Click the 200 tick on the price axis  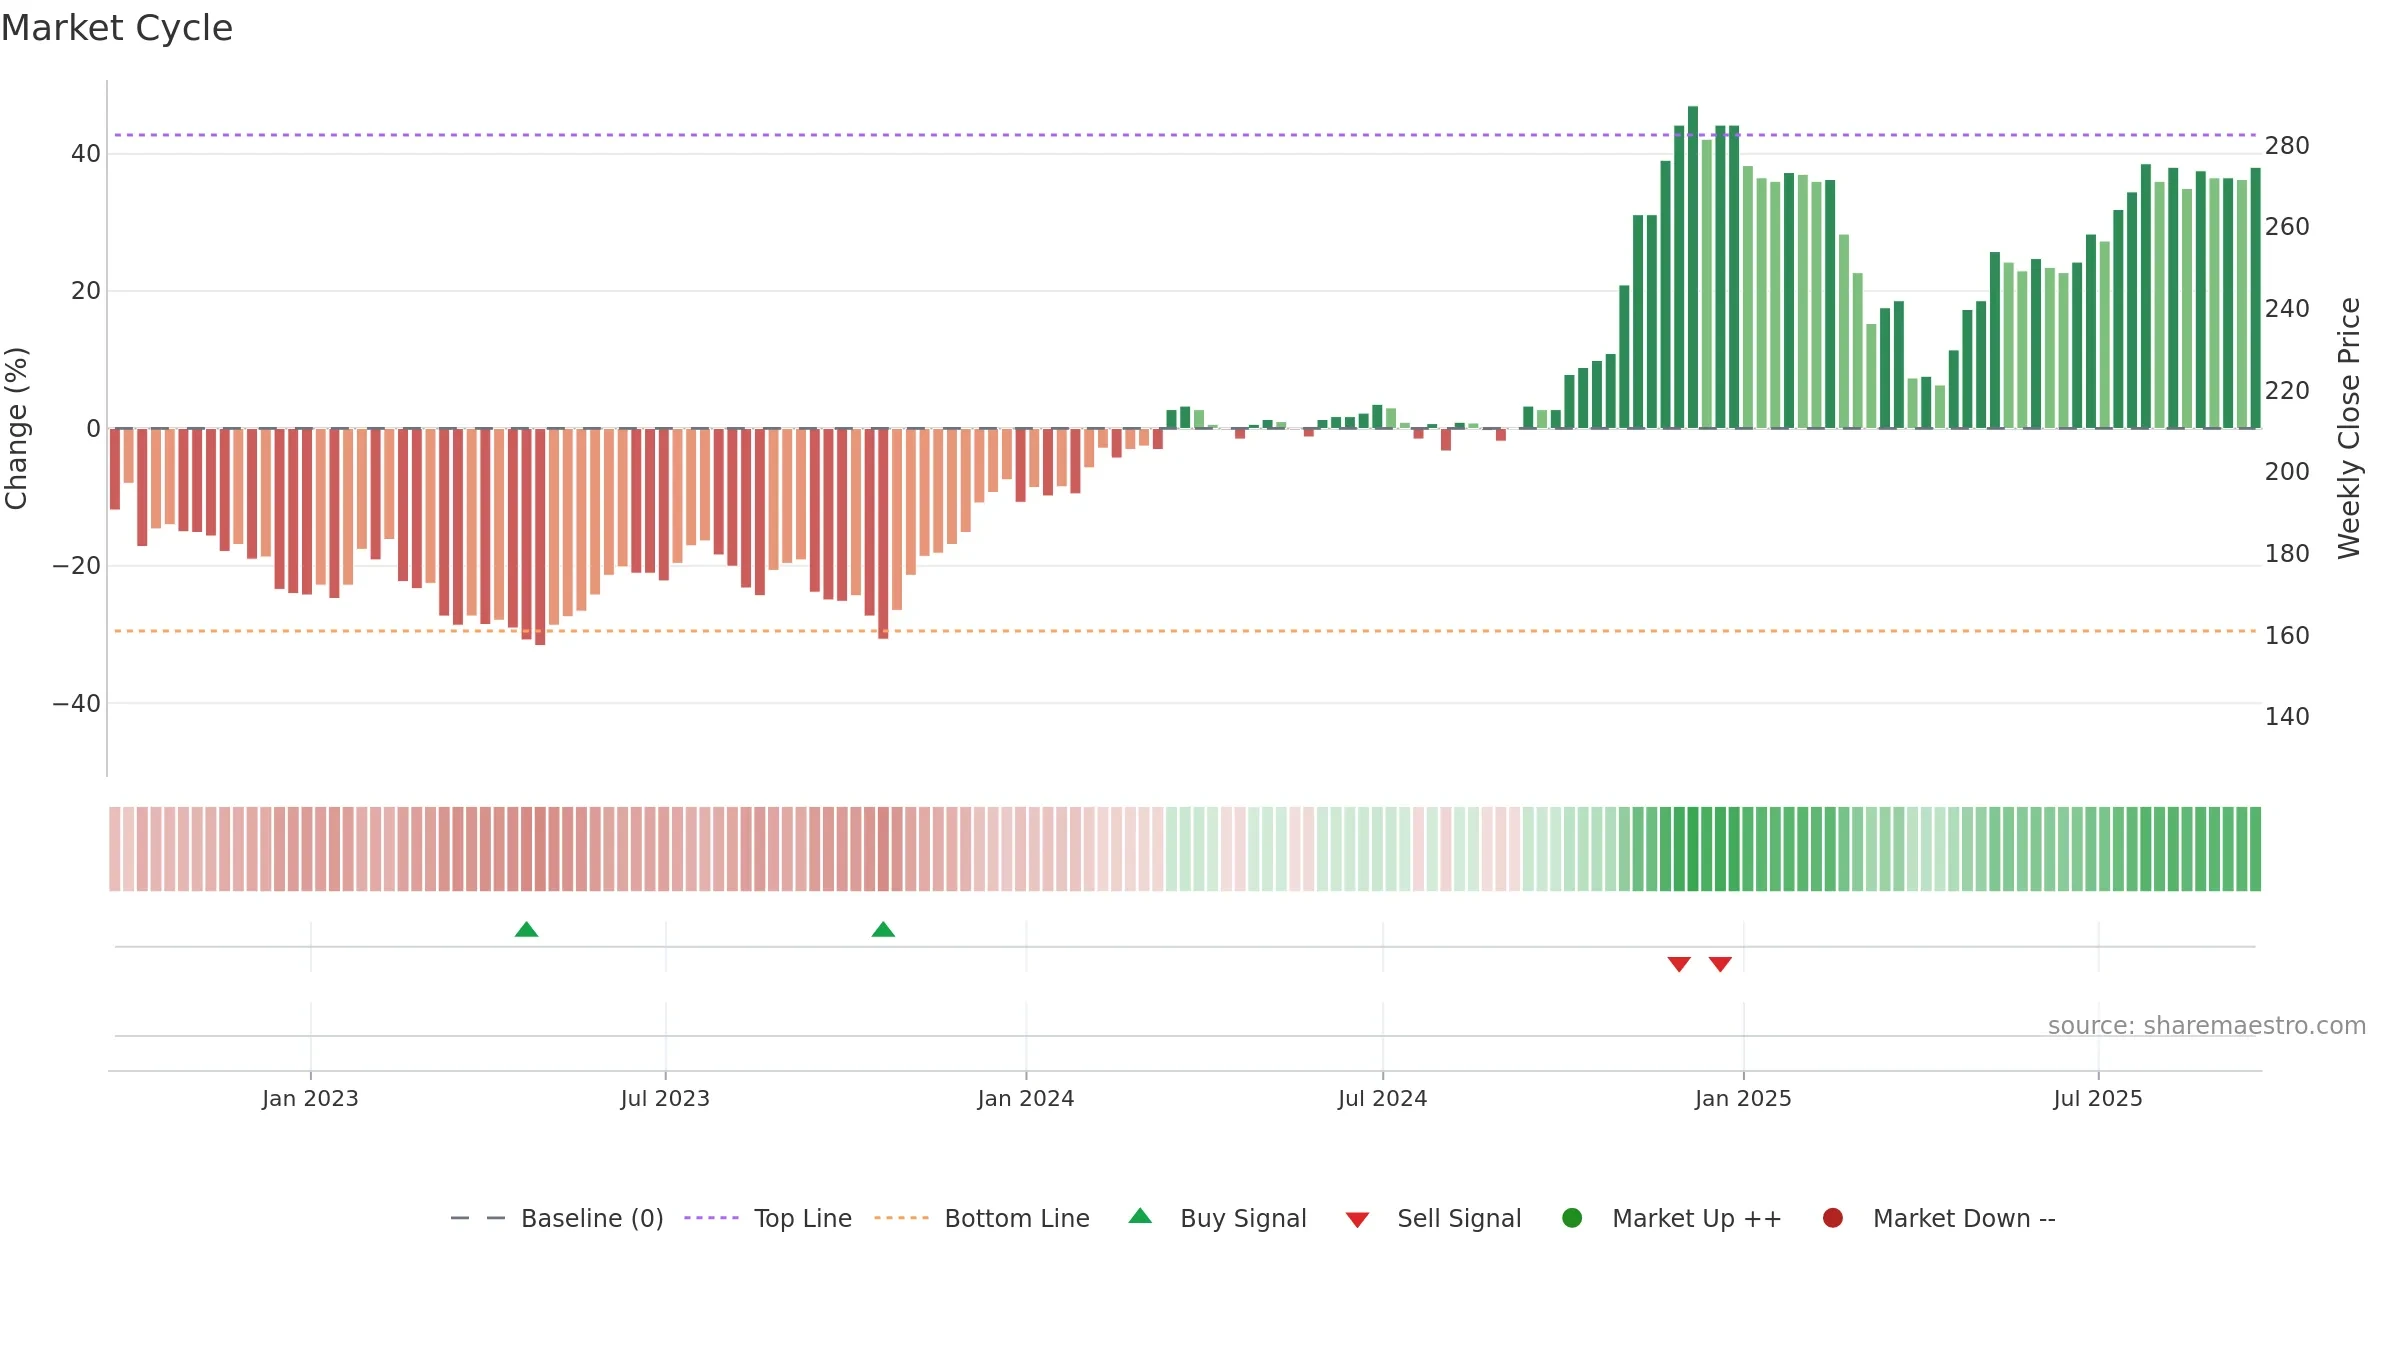pos(2287,472)
